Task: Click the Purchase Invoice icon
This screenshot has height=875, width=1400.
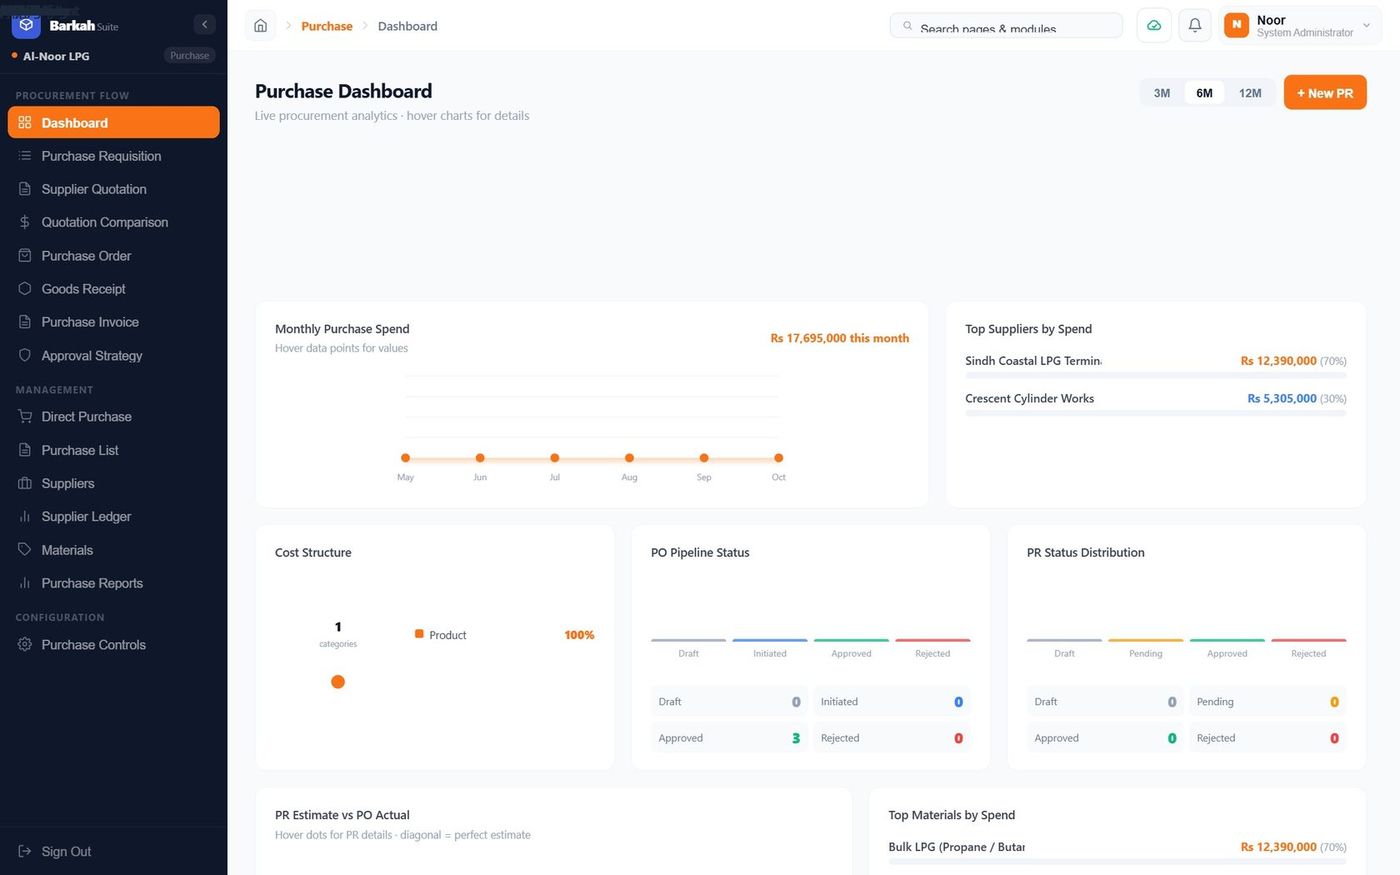Action: point(25,322)
